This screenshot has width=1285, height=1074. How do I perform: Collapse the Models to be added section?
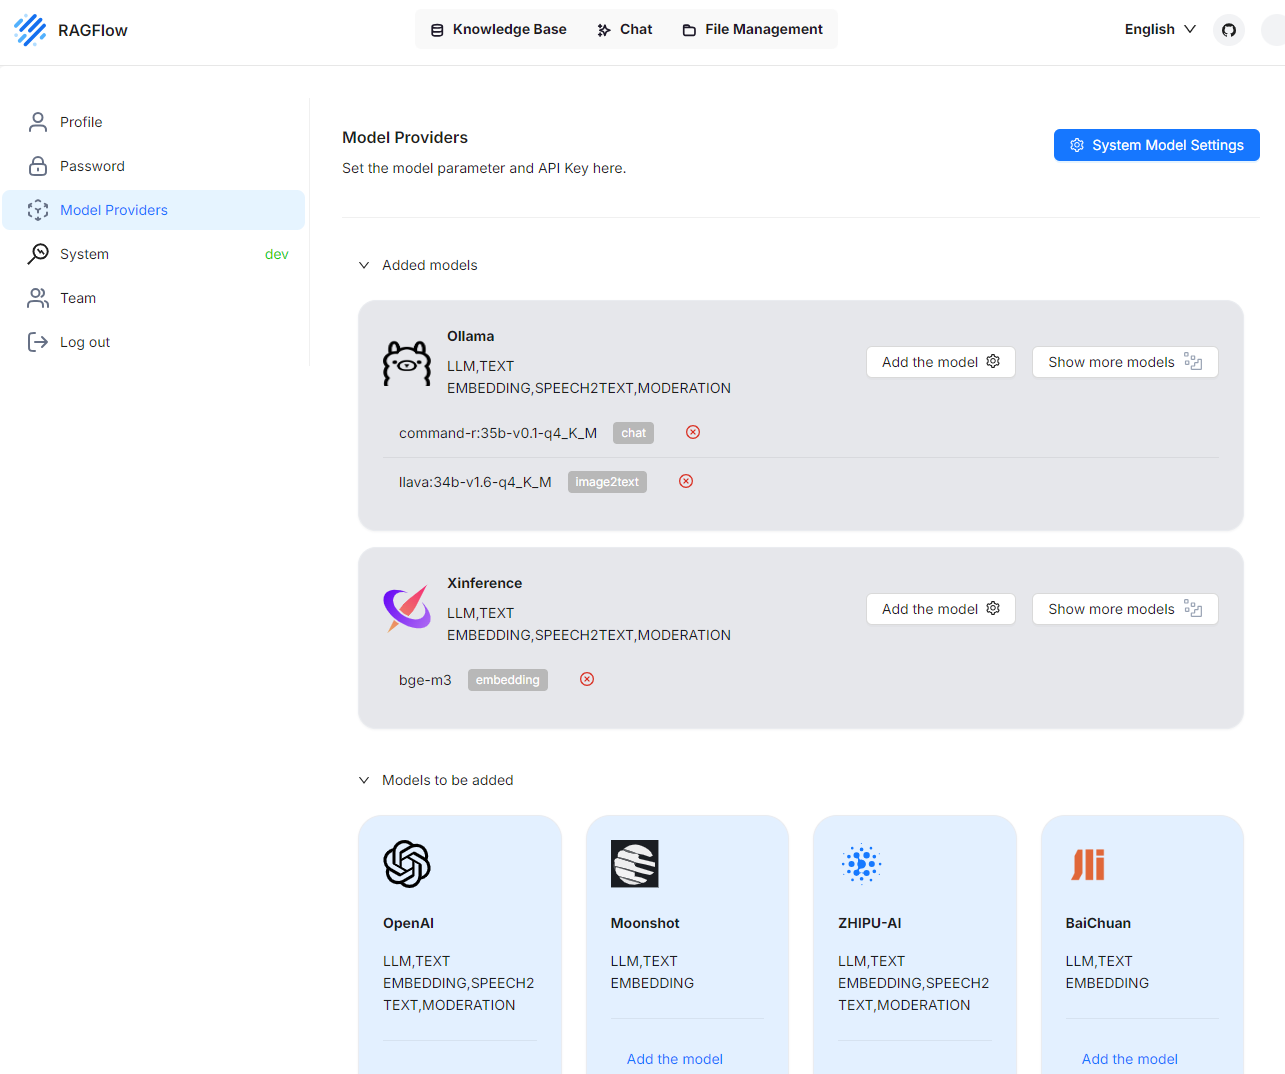click(364, 780)
